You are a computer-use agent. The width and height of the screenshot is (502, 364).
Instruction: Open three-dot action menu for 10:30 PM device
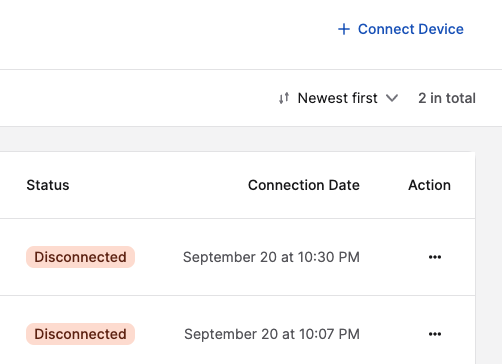coord(435,257)
